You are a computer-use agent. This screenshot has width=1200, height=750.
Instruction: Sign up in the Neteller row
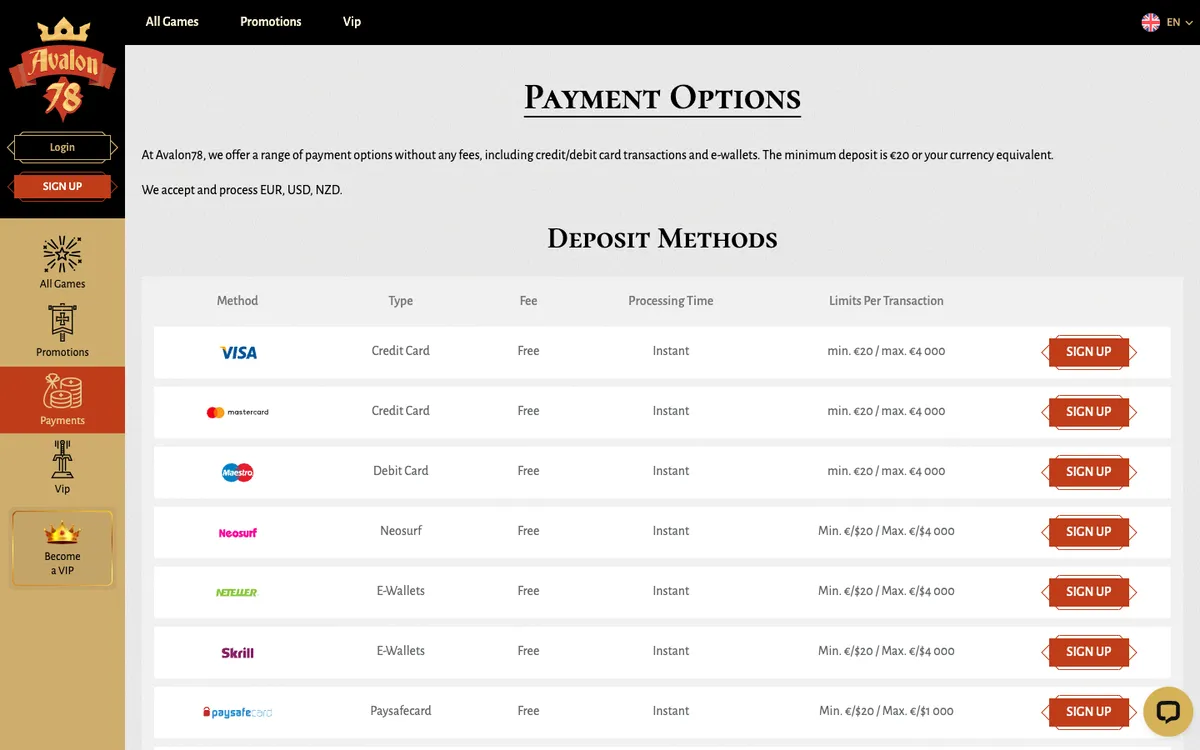pyautogui.click(x=1089, y=592)
